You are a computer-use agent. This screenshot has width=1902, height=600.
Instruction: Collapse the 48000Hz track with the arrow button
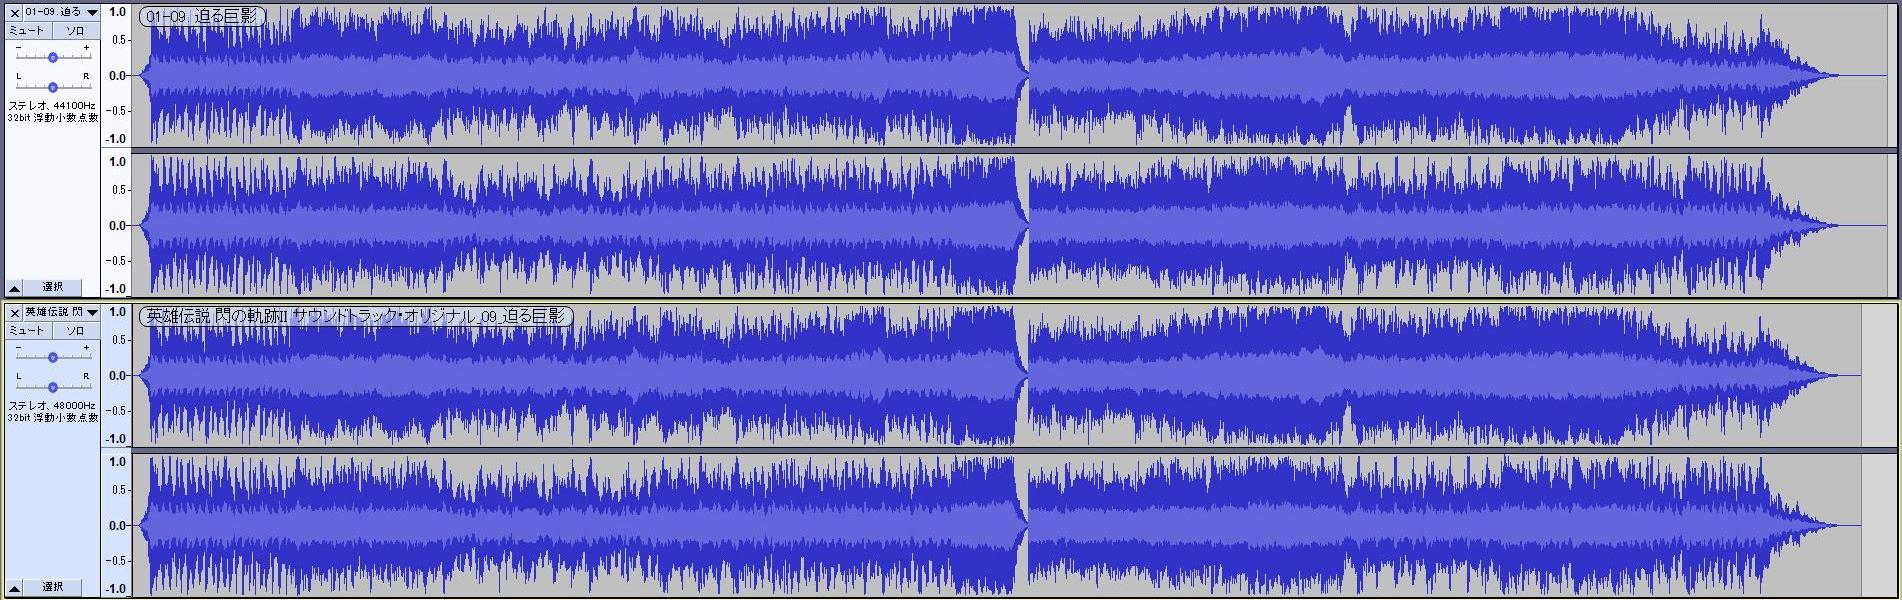pyautogui.click(x=15, y=587)
